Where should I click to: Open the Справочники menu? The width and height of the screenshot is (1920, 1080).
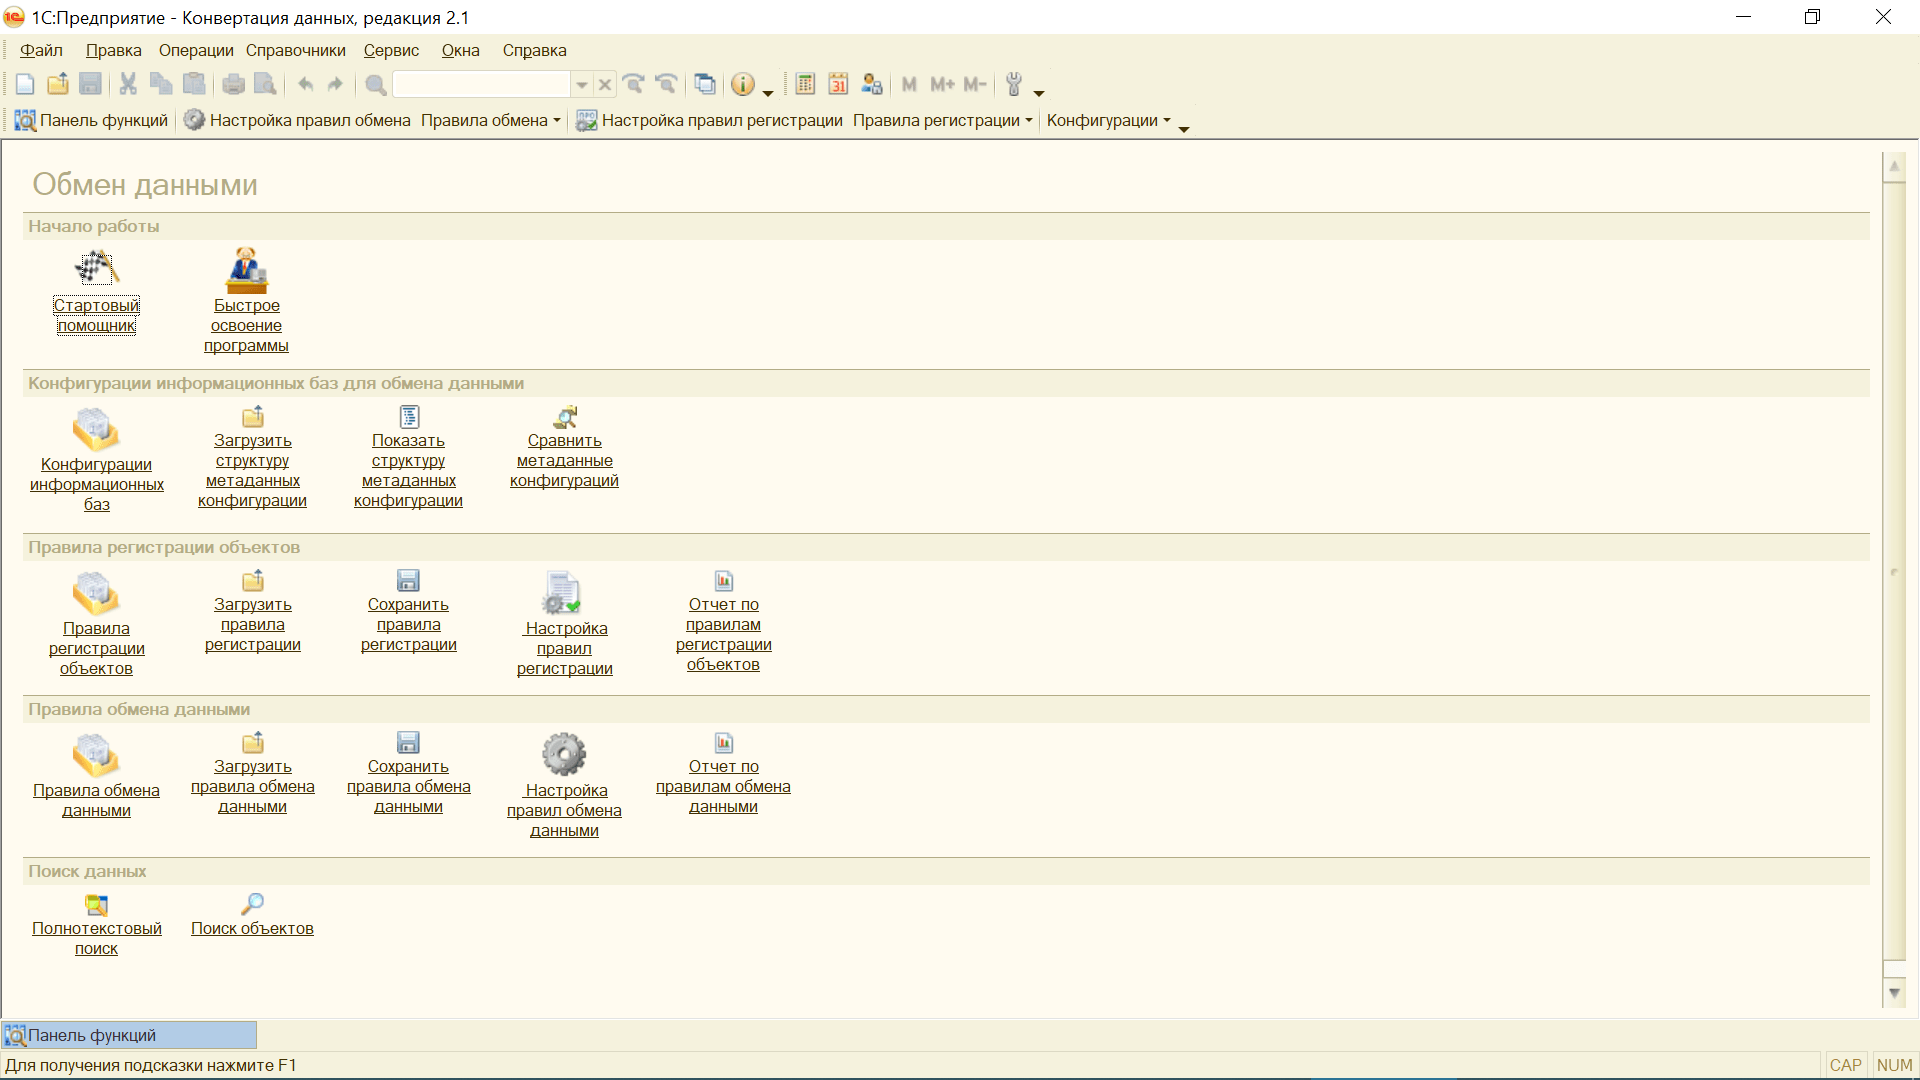coord(296,50)
